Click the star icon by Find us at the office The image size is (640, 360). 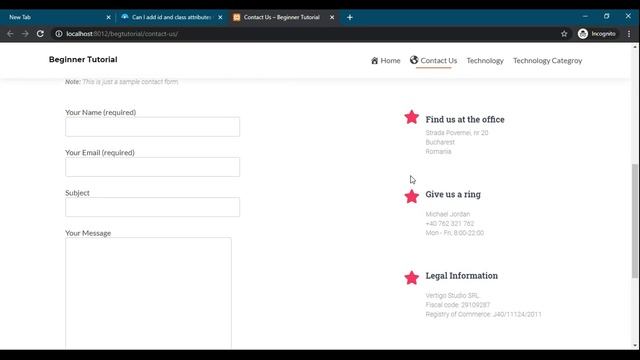click(412, 117)
